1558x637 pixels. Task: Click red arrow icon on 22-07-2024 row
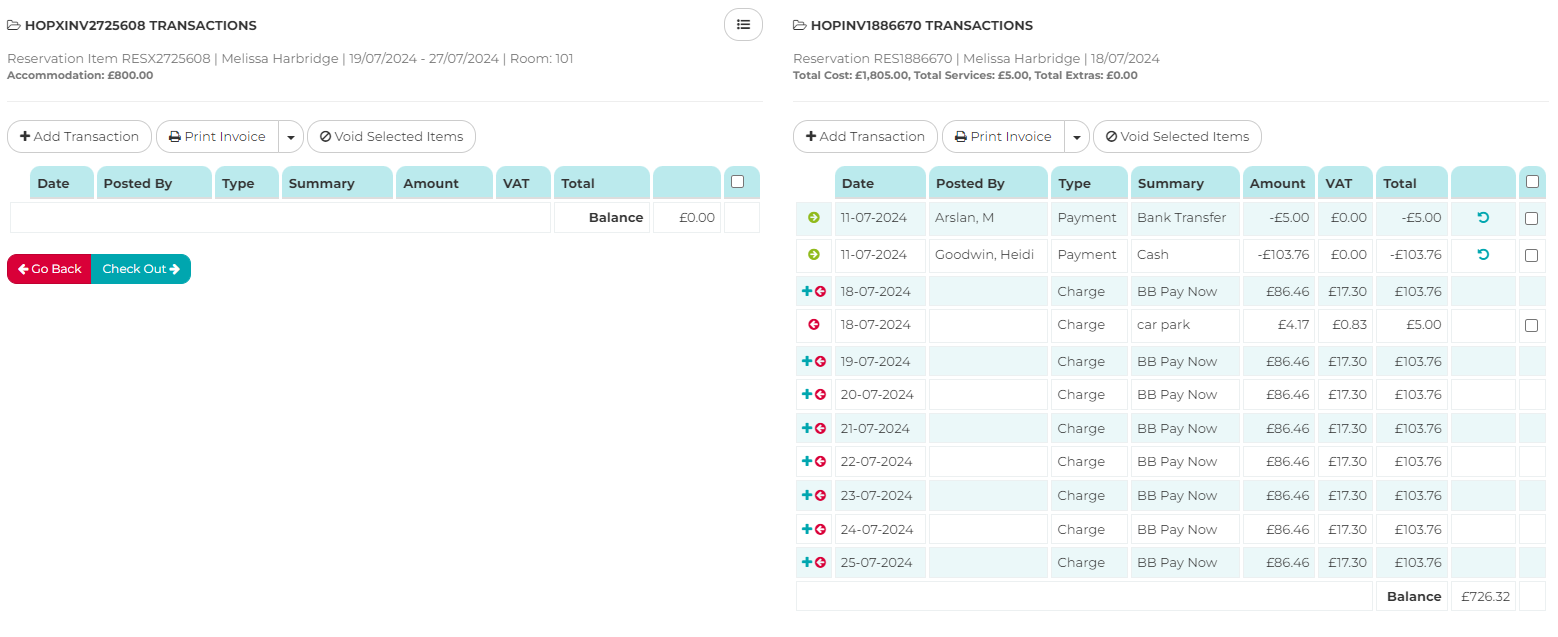(821, 462)
